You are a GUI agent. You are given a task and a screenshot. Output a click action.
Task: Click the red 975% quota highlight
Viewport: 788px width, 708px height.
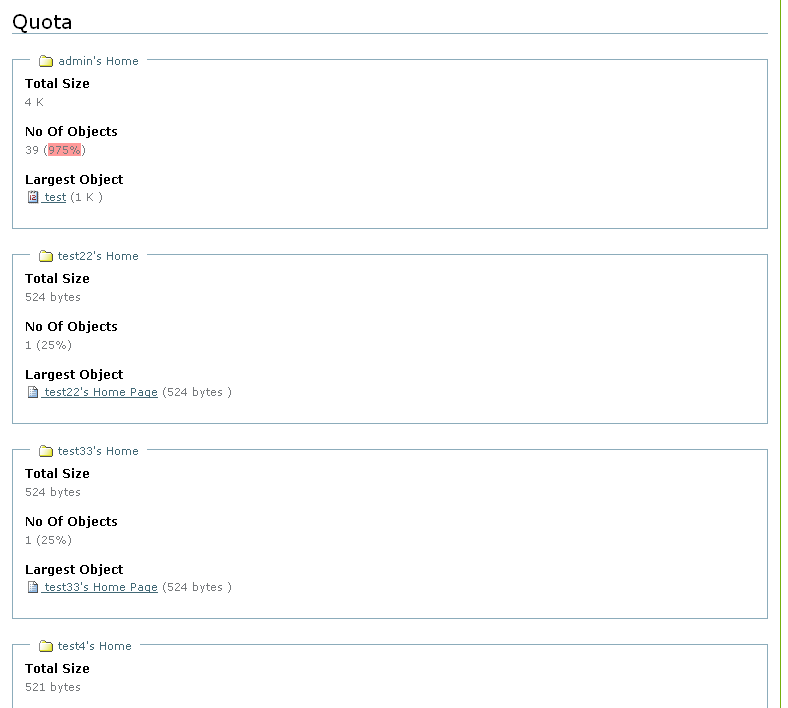tap(64, 150)
